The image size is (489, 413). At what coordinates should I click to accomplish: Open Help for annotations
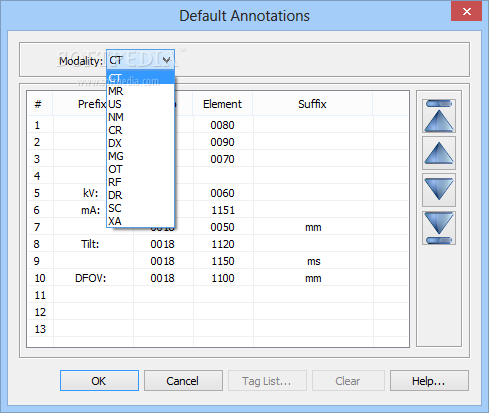pos(429,380)
